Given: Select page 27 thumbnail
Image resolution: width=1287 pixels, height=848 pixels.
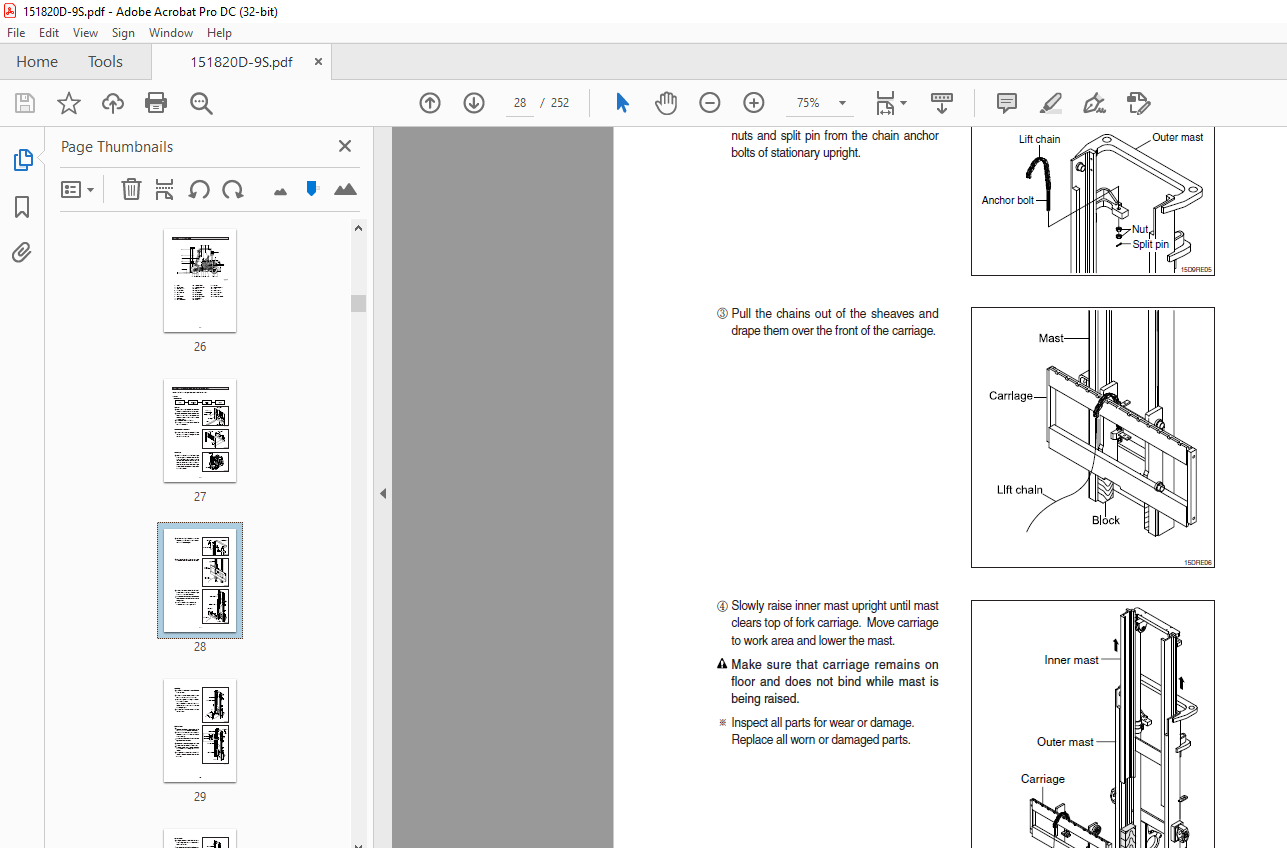Looking at the screenshot, I should (200, 431).
